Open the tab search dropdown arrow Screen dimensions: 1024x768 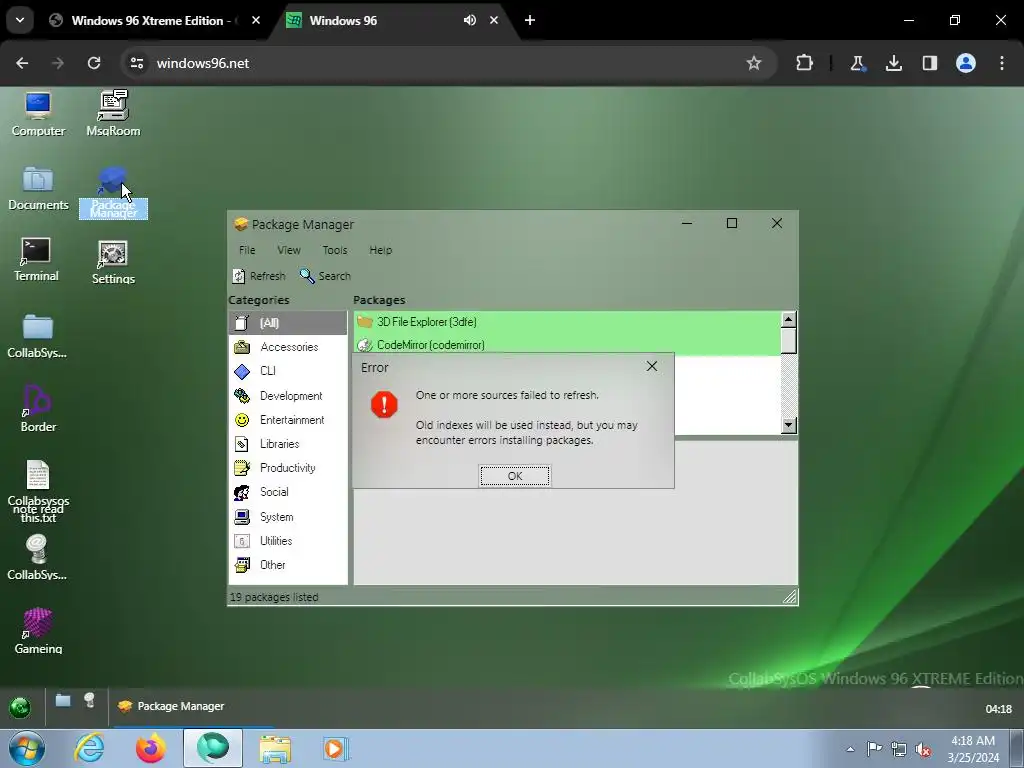[x=20, y=20]
